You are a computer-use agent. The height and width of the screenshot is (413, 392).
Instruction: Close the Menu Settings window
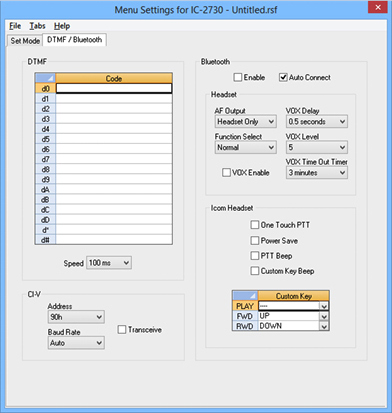click(x=378, y=7)
